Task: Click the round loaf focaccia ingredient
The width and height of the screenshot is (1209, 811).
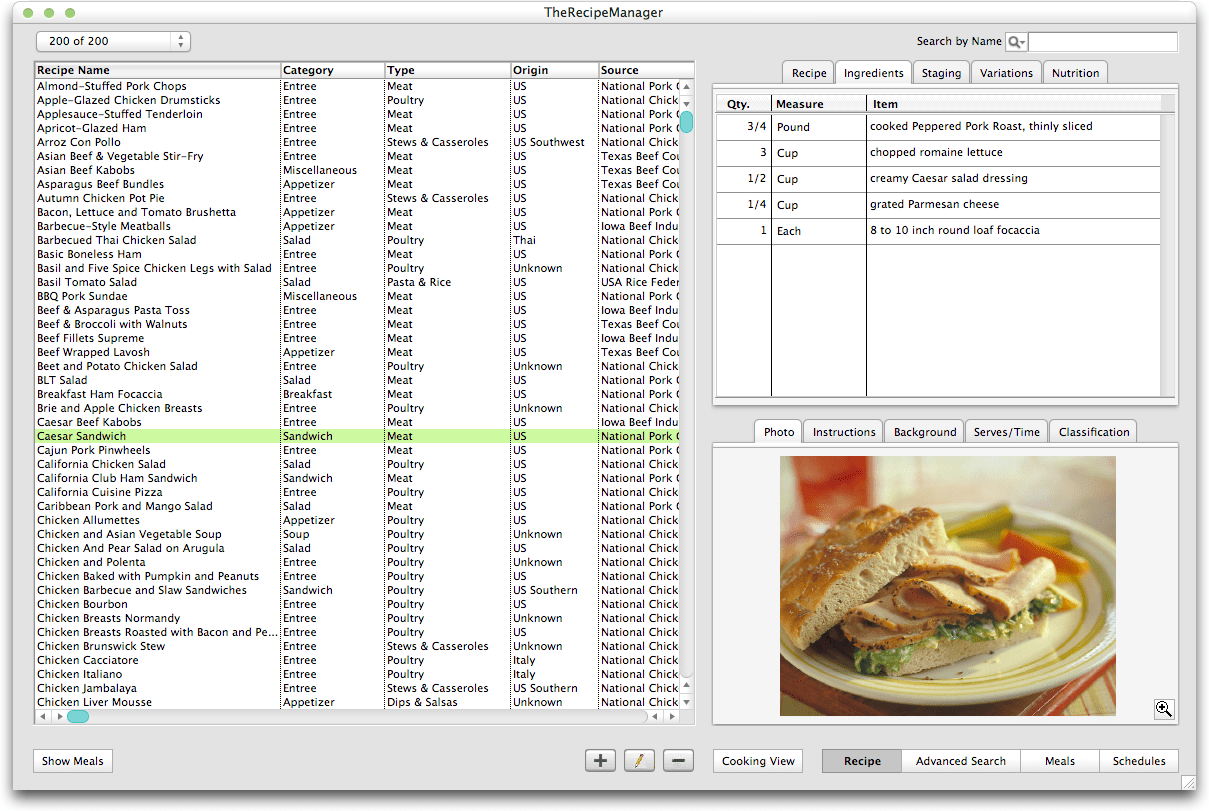Action: point(955,231)
